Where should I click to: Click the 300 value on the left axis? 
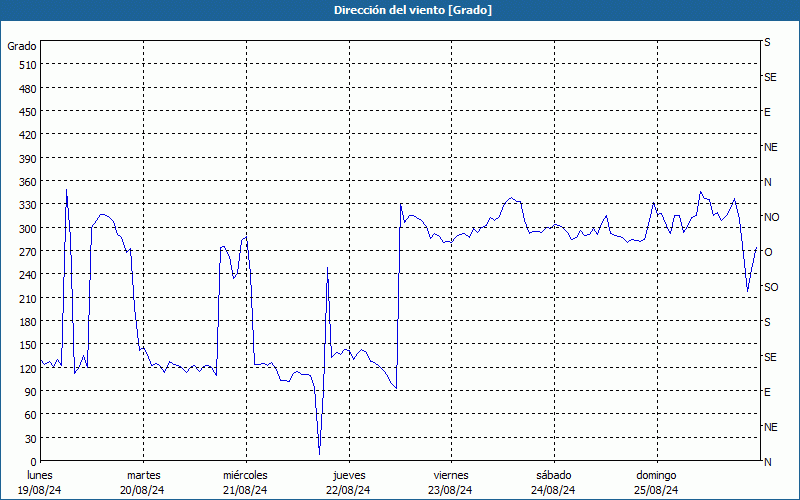(28, 229)
